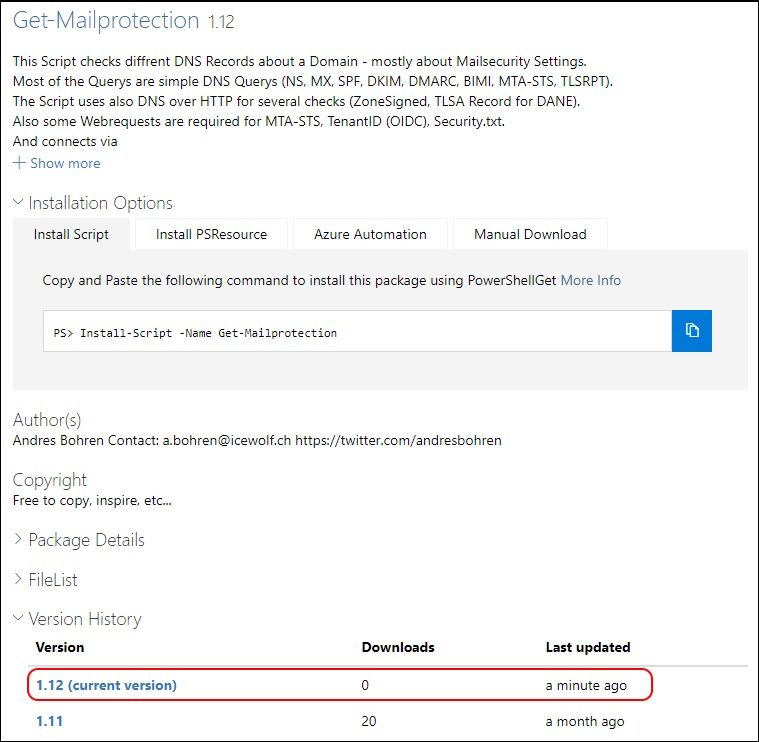Click the Copyright heading
The height and width of the screenshot is (742, 759).
[x=49, y=480]
